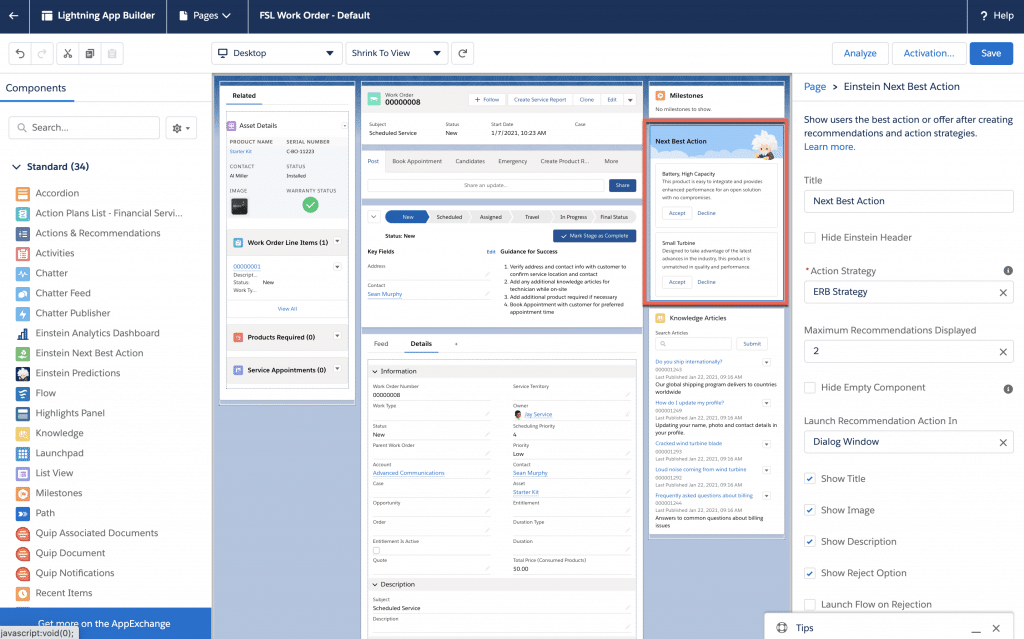Click the Flow component icon

tap(25, 392)
